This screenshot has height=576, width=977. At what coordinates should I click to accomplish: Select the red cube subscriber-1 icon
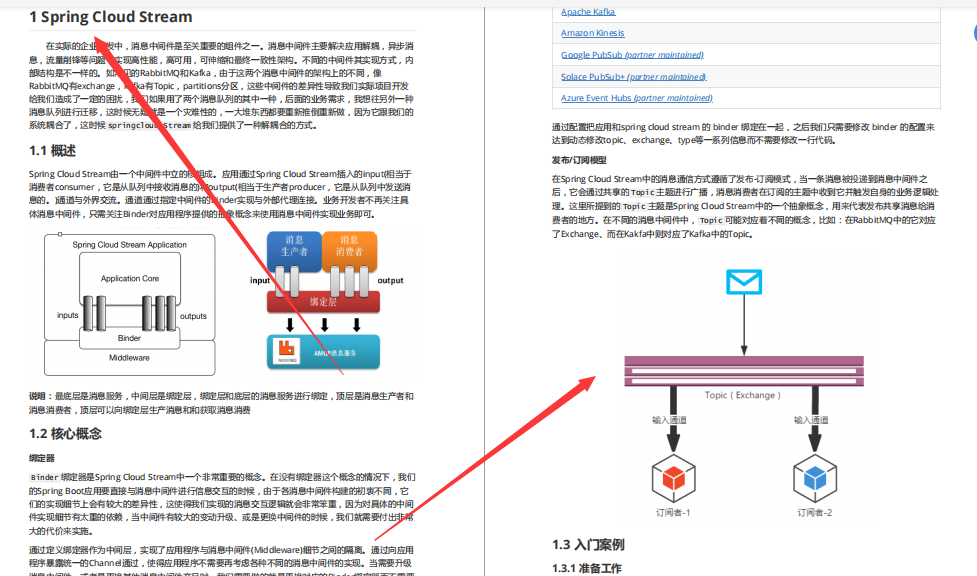(x=674, y=479)
